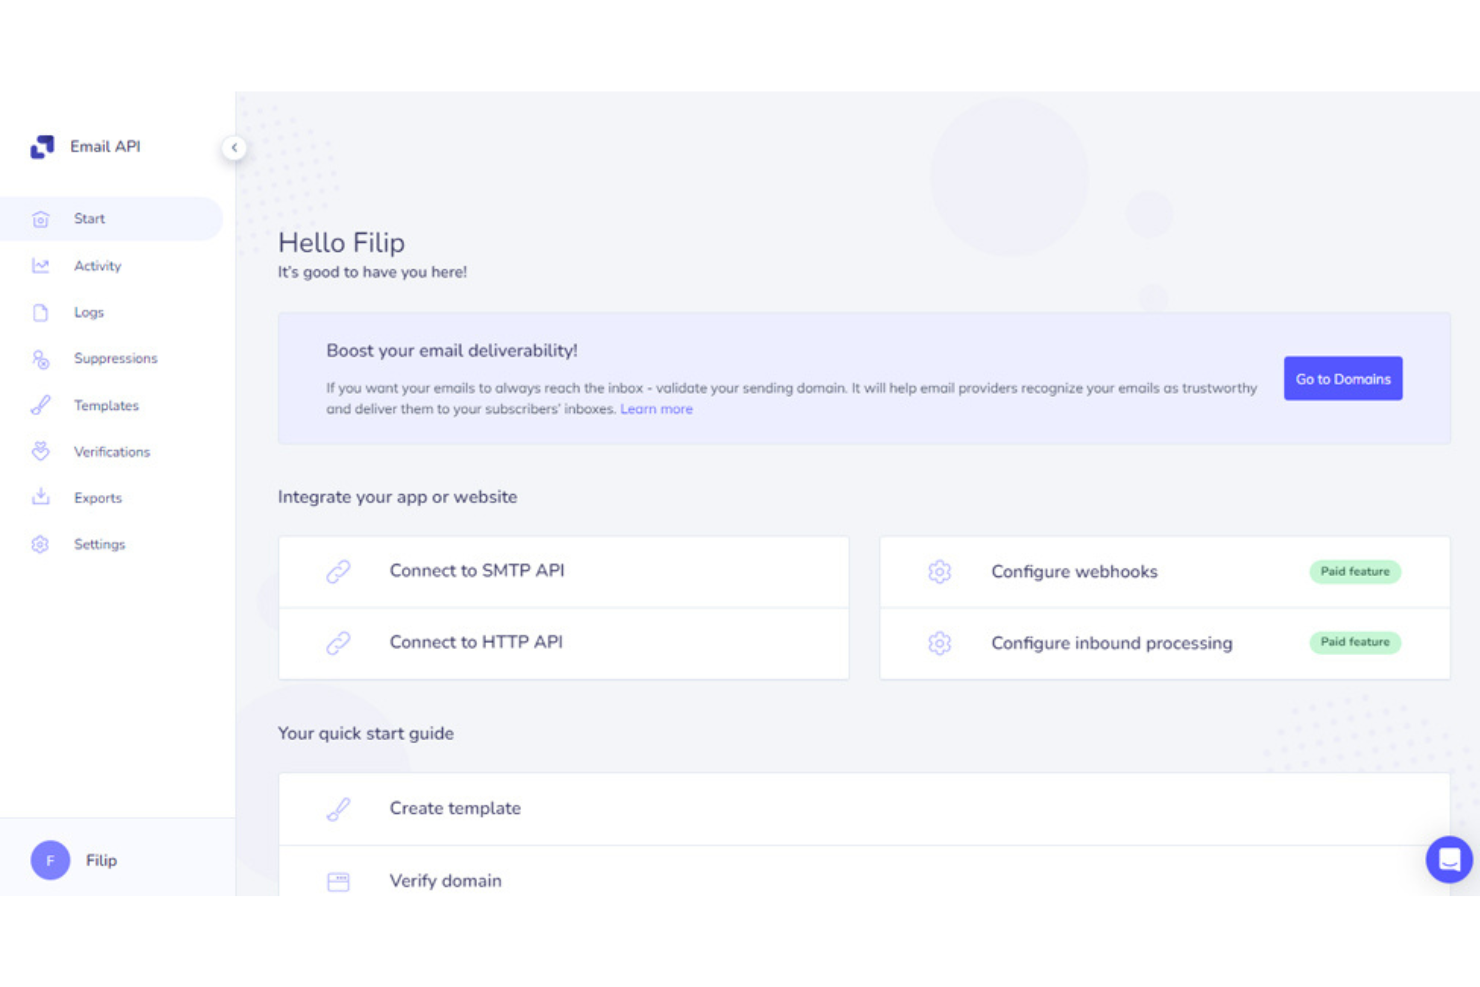Select the Activity icon in the sidebar
1480x987 pixels.
click(40, 265)
